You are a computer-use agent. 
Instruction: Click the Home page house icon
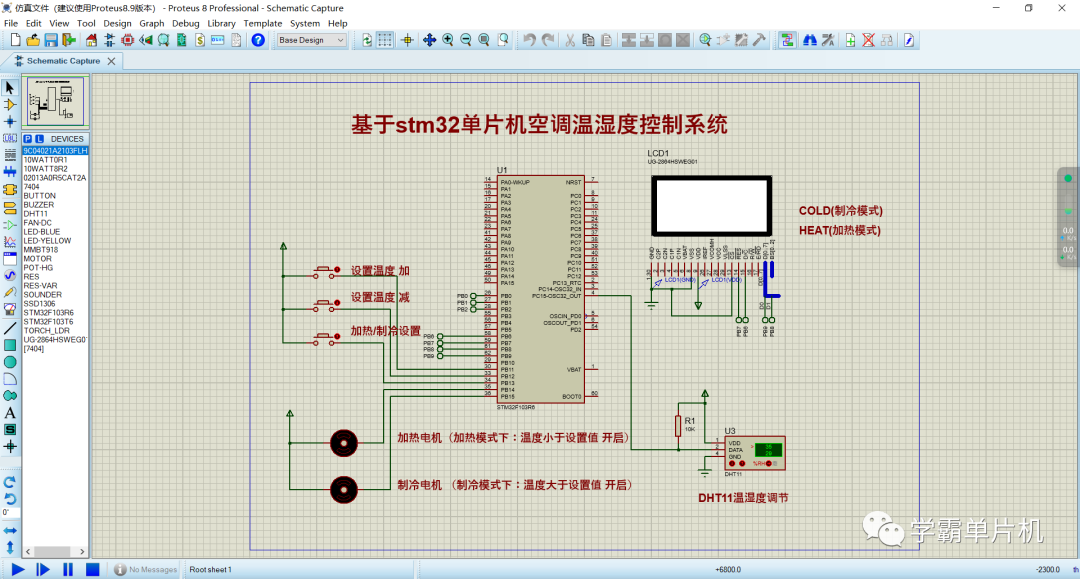tap(91, 41)
